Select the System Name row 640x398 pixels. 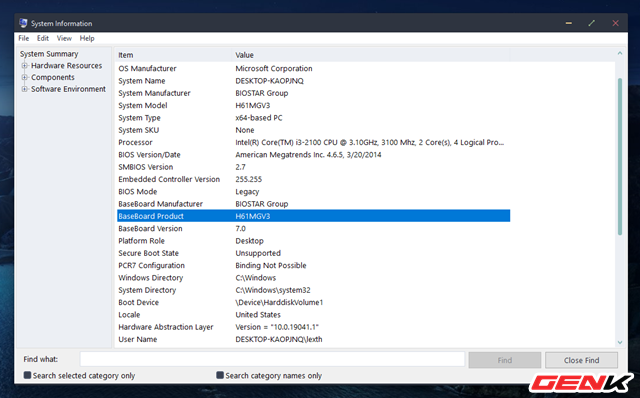pos(313,81)
